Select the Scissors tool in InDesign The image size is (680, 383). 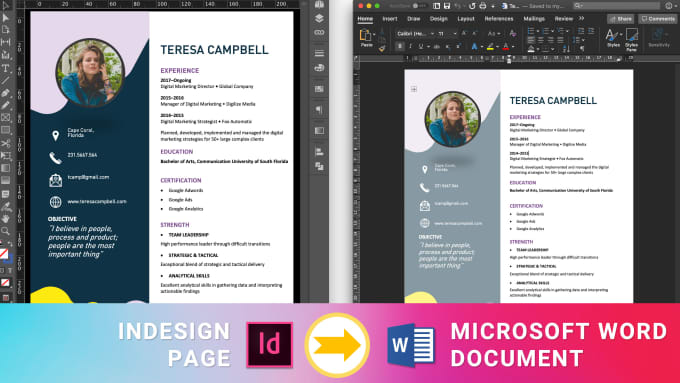[x=6, y=143]
